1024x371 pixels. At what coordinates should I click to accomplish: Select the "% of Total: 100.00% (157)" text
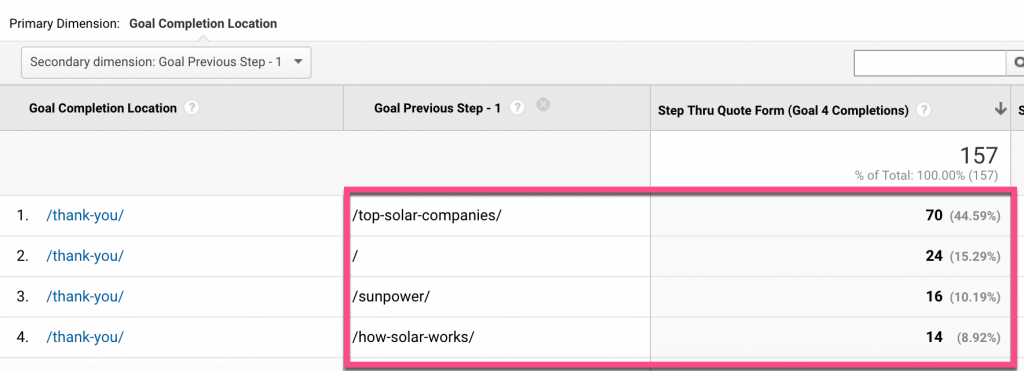927,175
